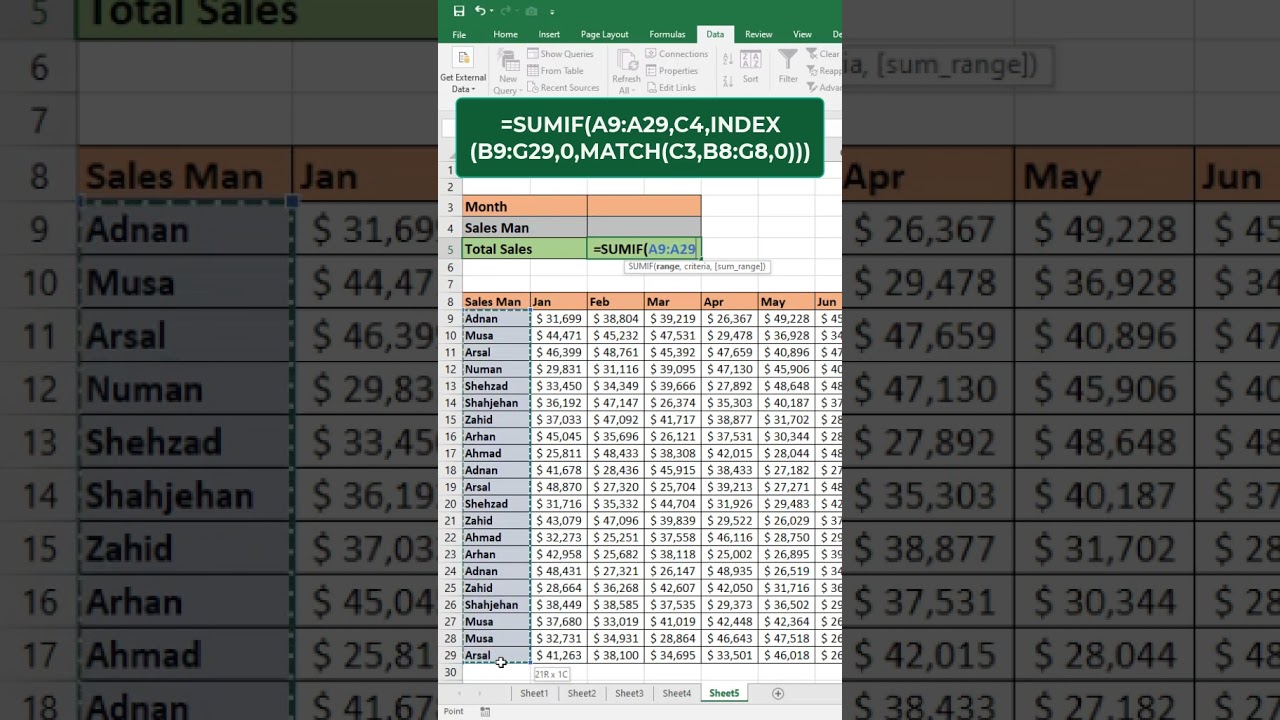Switch to the Home ribbon tab
The width and height of the screenshot is (1280, 720).
pyautogui.click(x=505, y=34)
